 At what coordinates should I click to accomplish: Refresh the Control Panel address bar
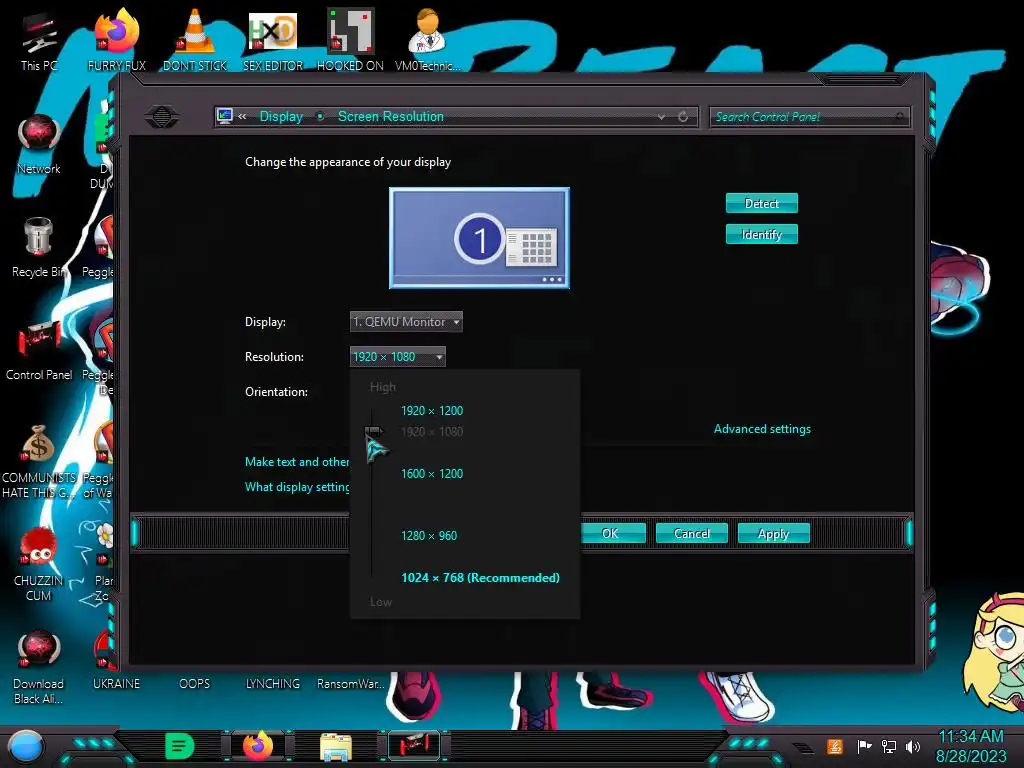pyautogui.click(x=683, y=117)
